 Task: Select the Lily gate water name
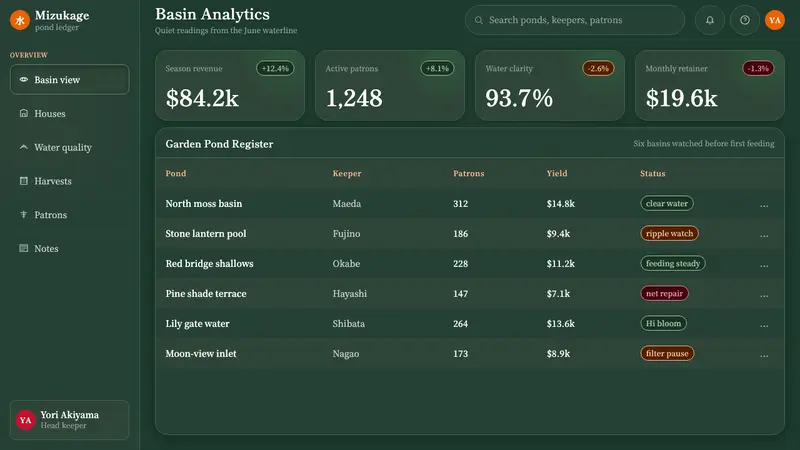point(197,324)
